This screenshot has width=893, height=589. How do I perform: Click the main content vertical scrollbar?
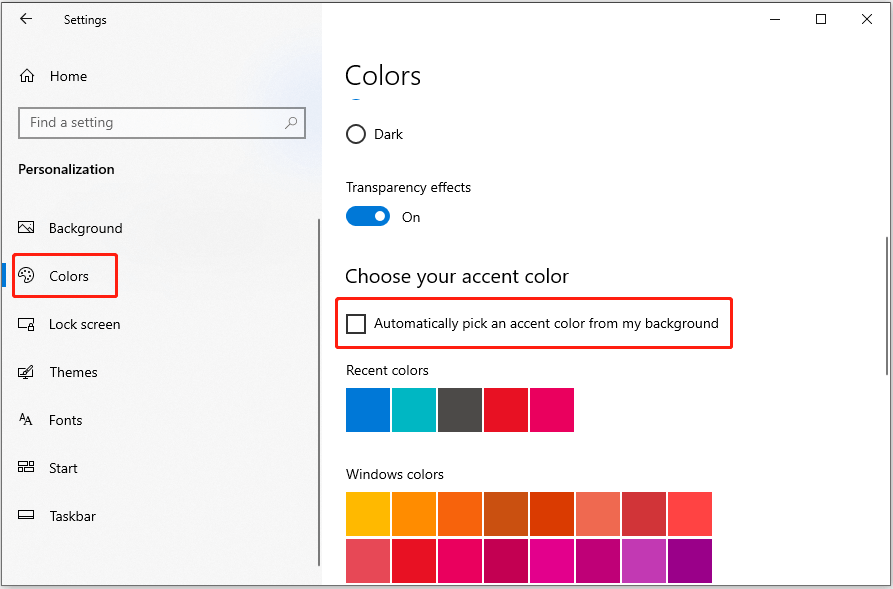(x=886, y=305)
